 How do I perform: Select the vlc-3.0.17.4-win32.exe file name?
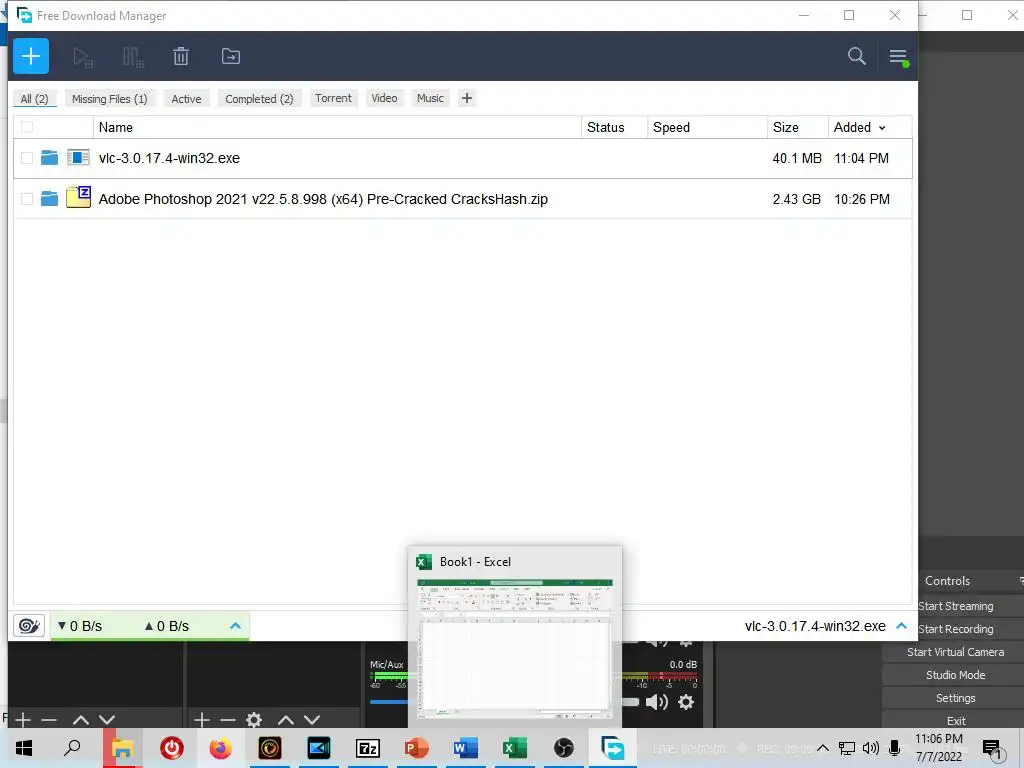pos(169,158)
